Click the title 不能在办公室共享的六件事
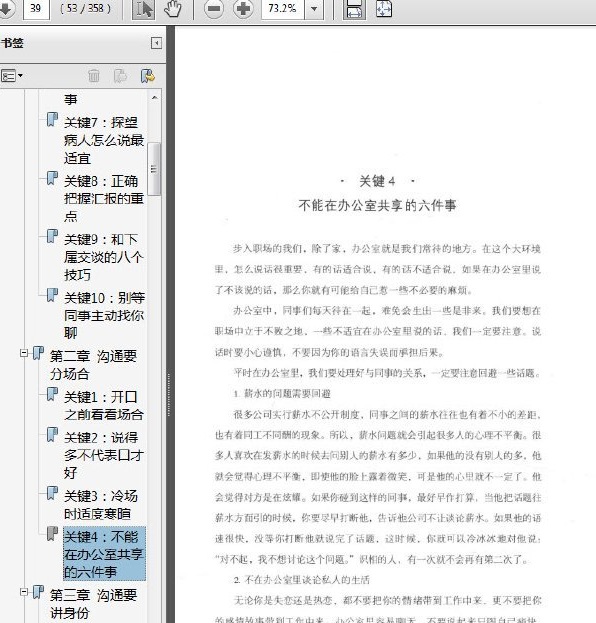This screenshot has height=623, width=596. [x=377, y=205]
